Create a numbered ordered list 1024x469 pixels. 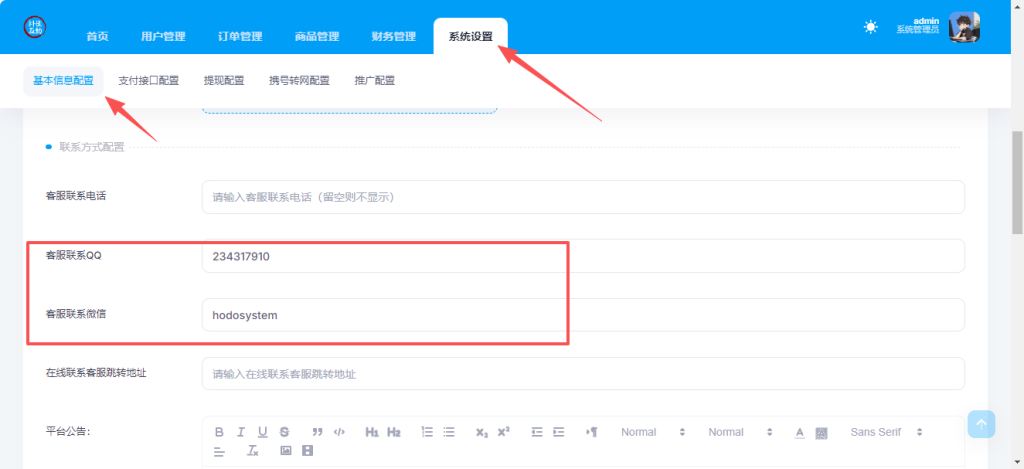coord(427,432)
